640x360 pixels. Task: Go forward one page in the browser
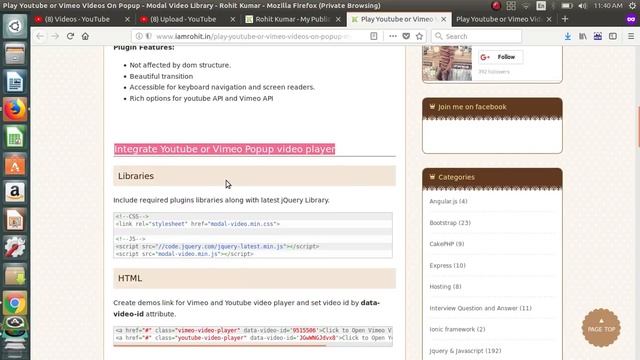[x=55, y=36]
